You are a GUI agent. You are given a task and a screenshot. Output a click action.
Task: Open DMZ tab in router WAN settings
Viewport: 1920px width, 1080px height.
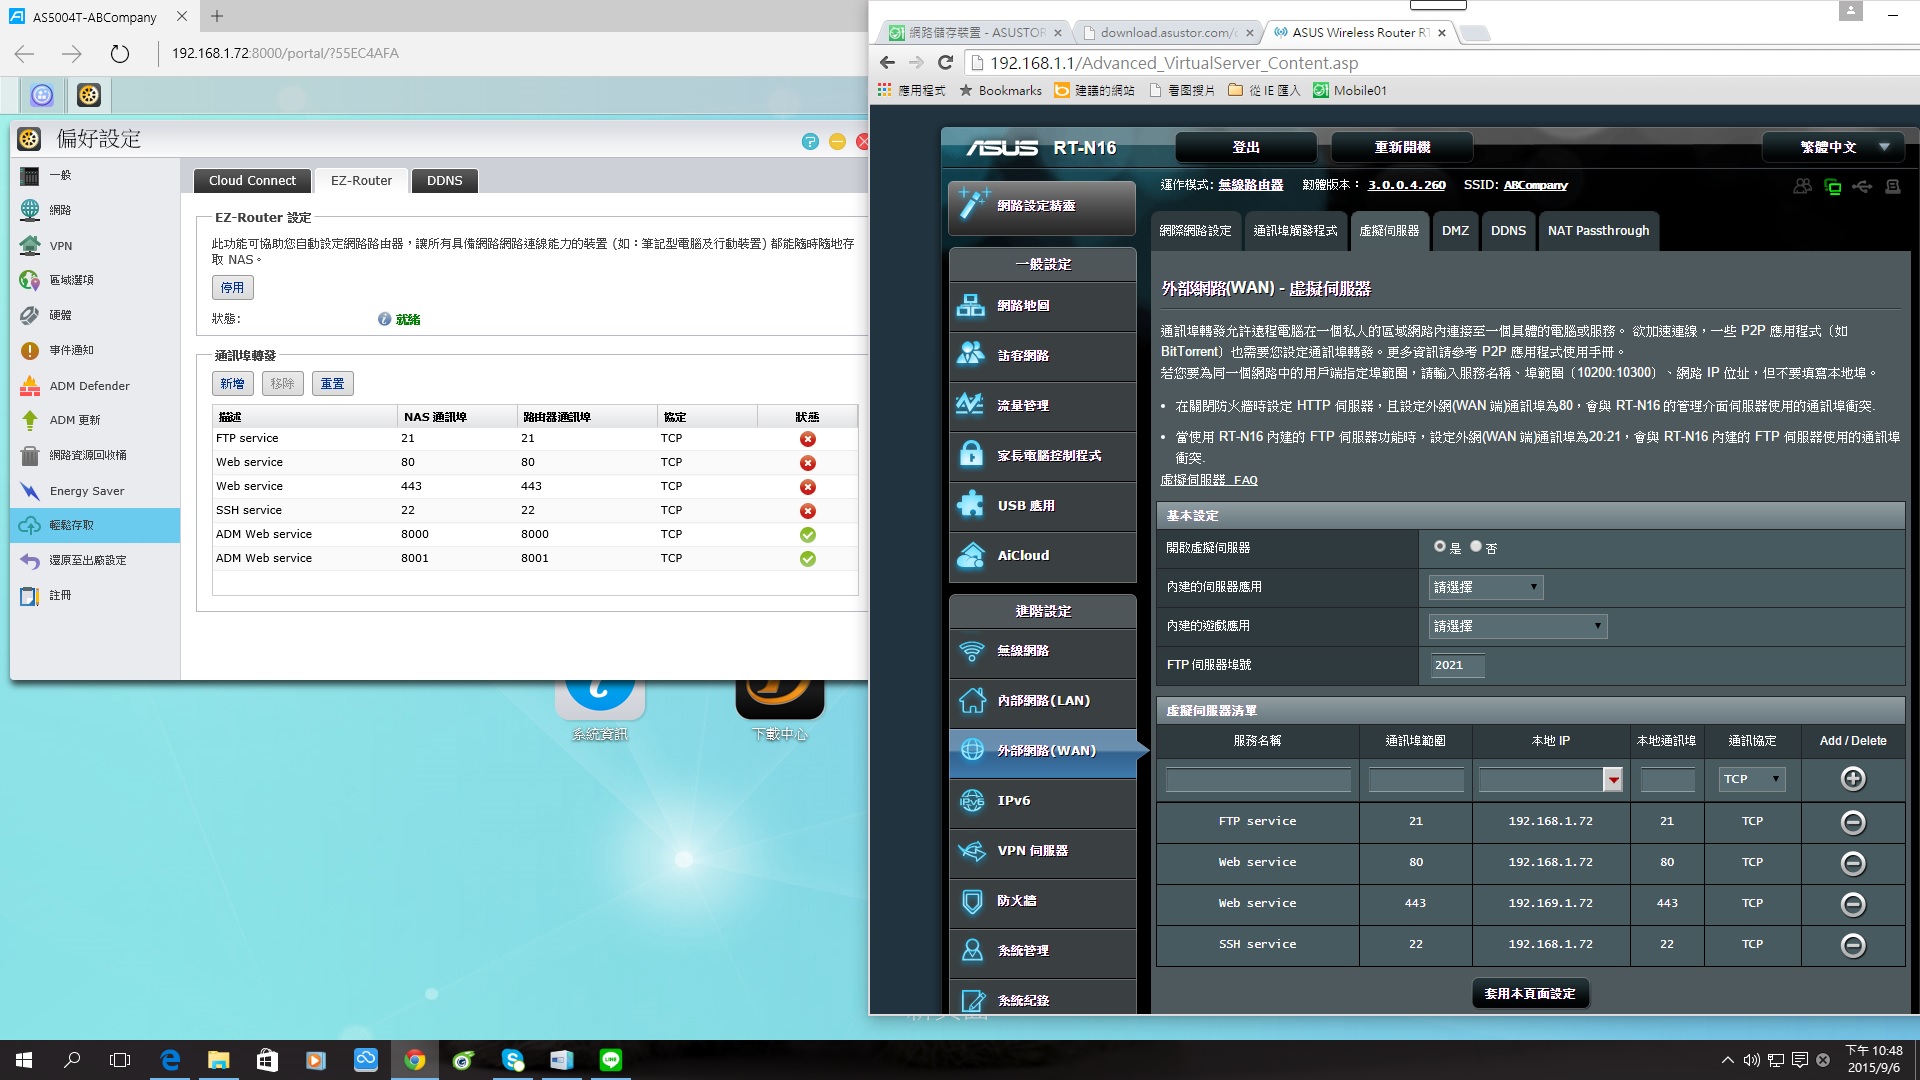click(x=1455, y=231)
